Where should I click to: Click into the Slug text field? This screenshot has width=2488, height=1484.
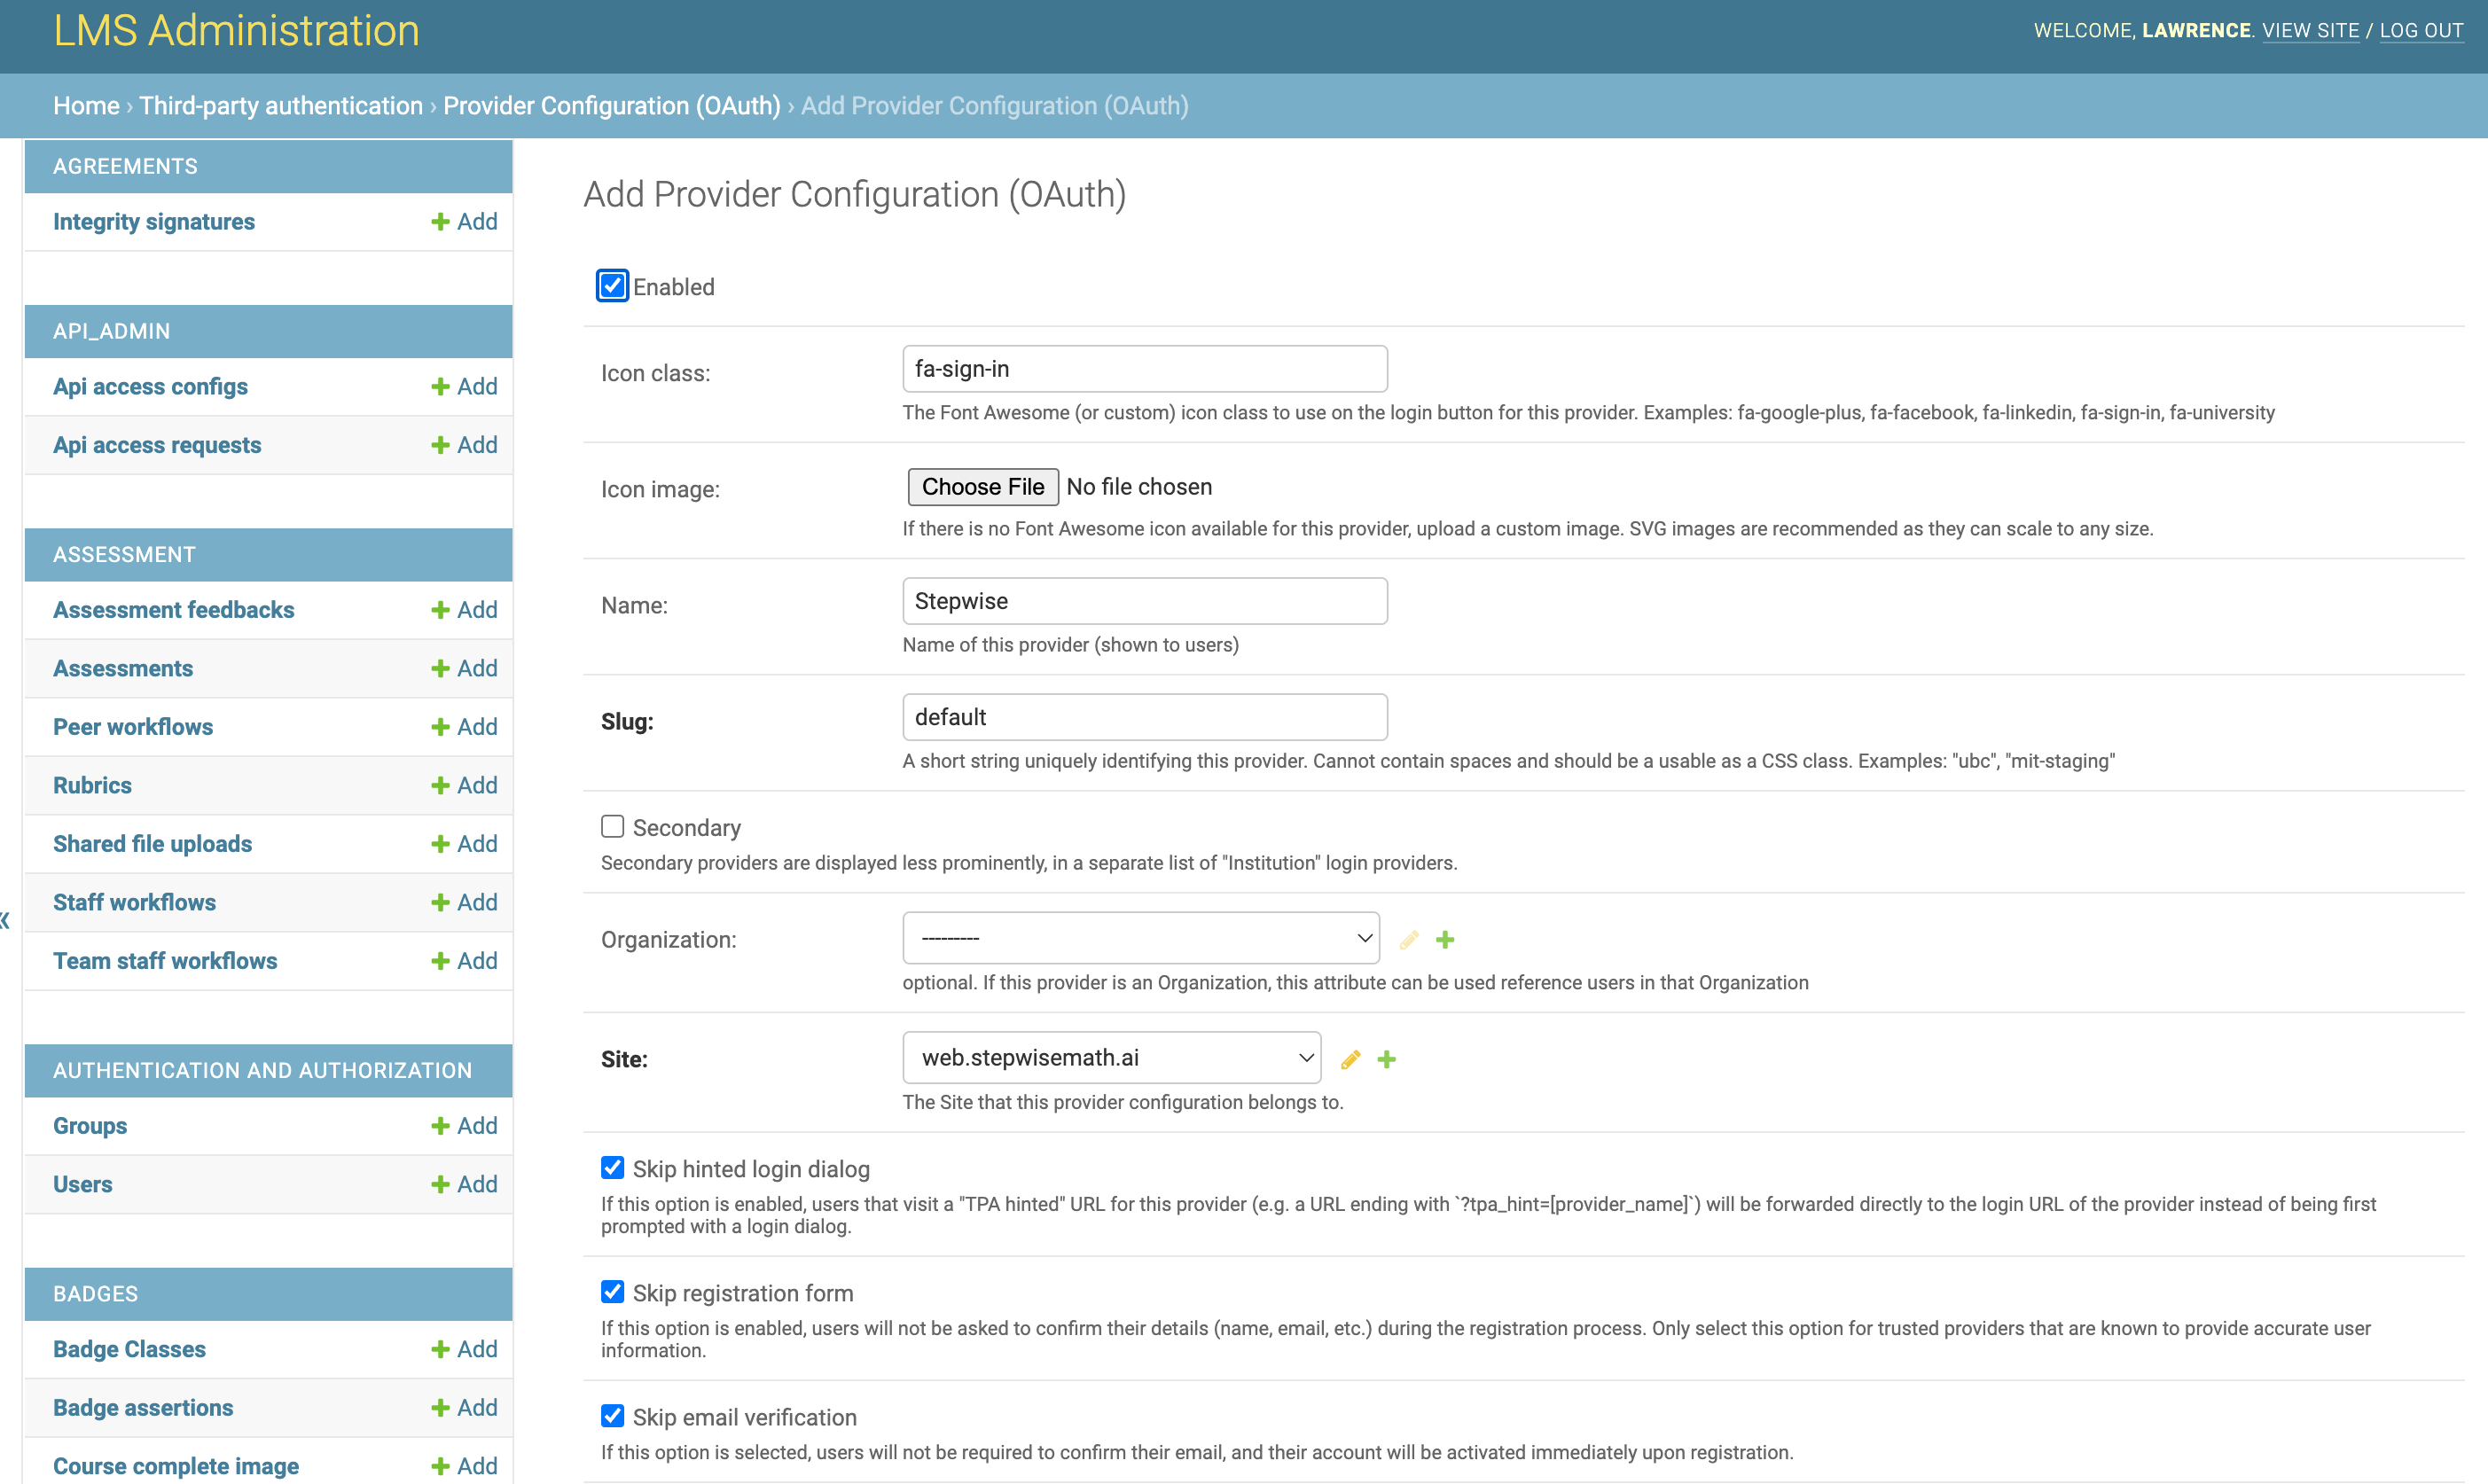pyautogui.click(x=1144, y=717)
